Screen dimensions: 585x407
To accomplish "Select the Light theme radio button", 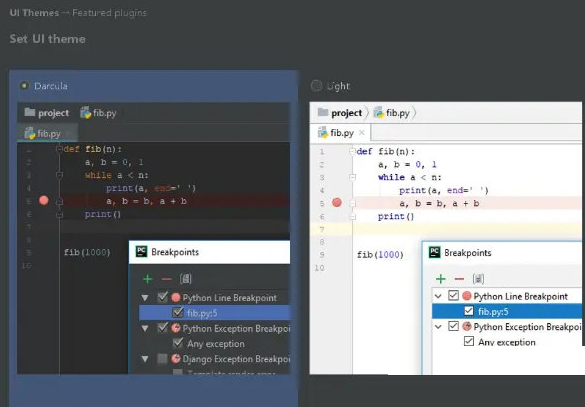I will (316, 86).
